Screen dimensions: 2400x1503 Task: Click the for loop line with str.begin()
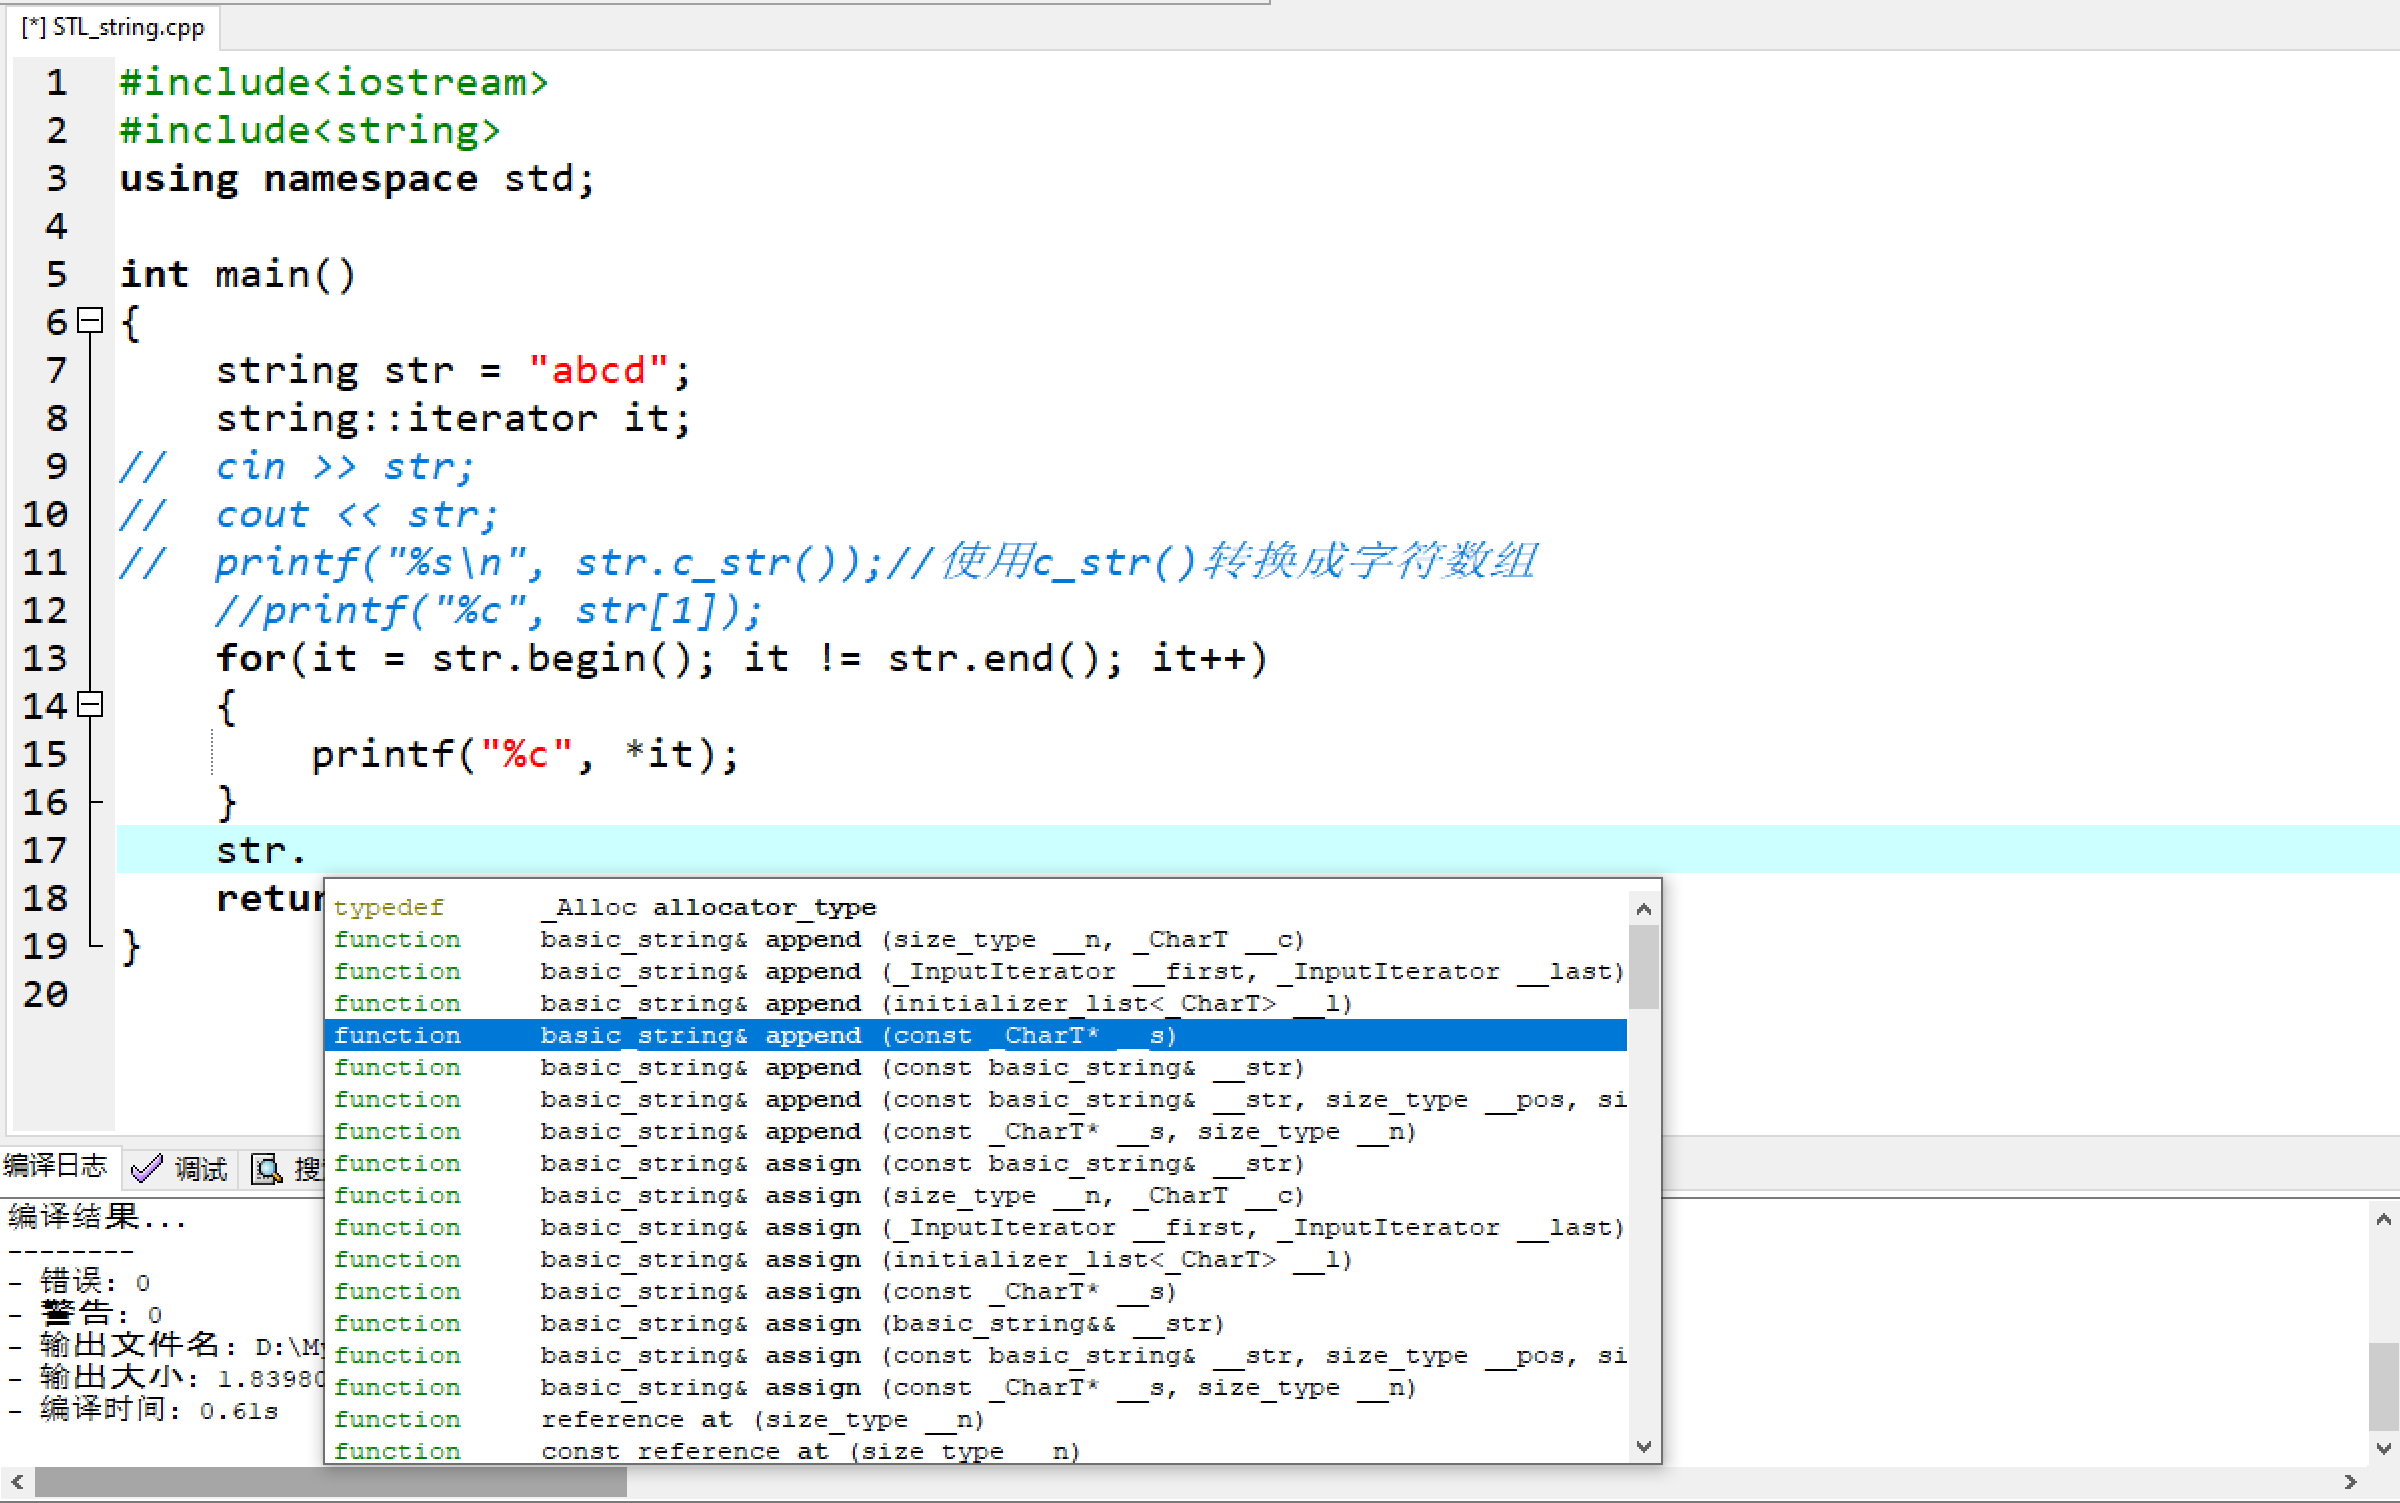tap(742, 658)
